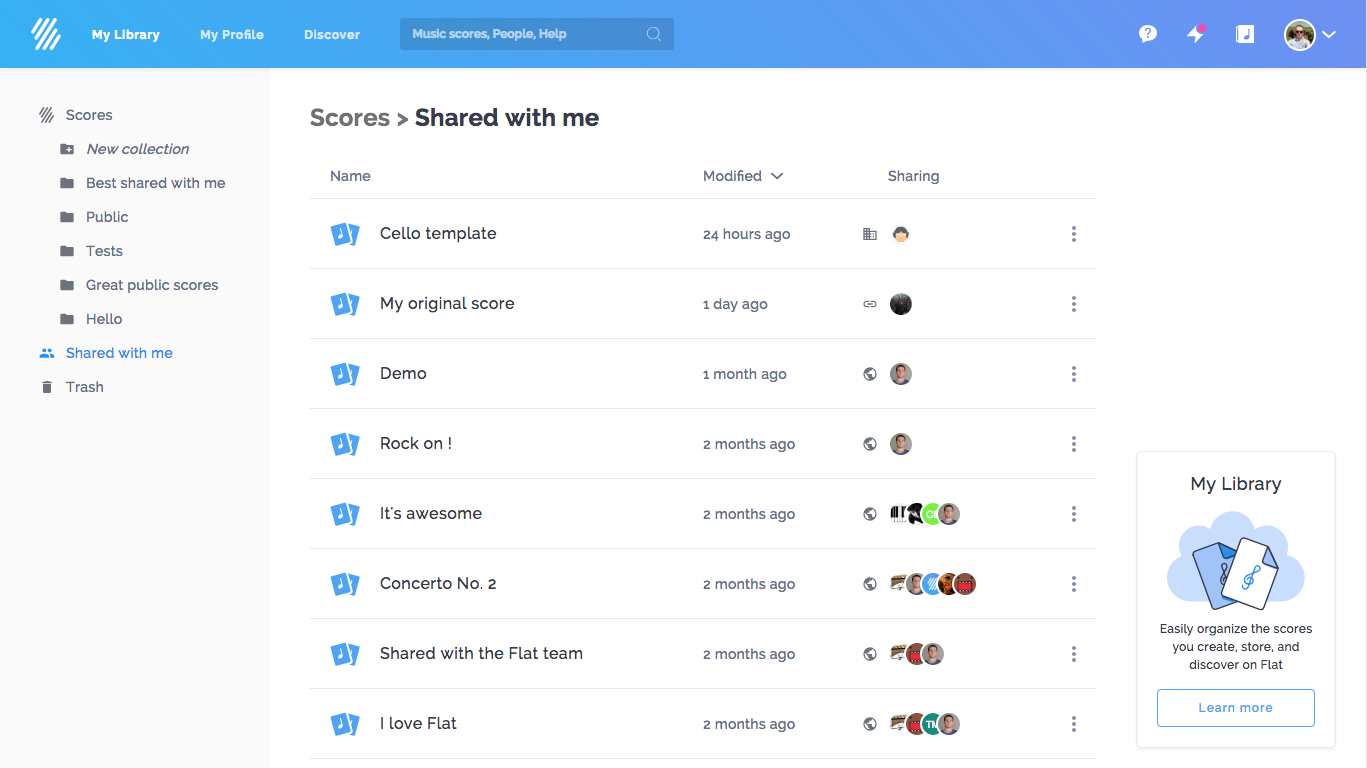This screenshot has width=1367, height=768.
Task: Open Trash in the sidebar
Action: coord(85,387)
